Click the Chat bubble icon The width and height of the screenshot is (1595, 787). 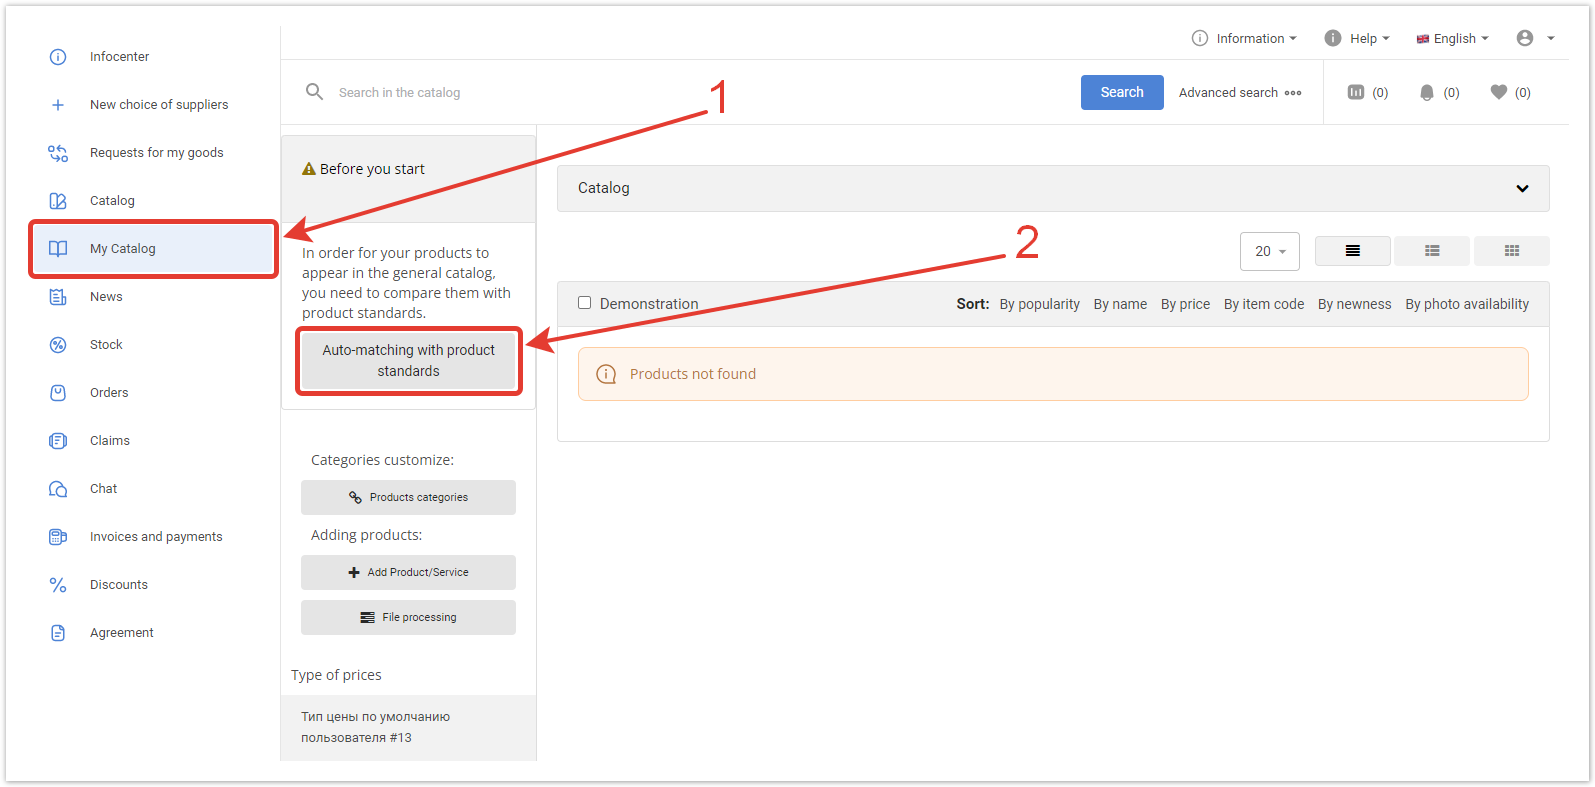[58, 489]
